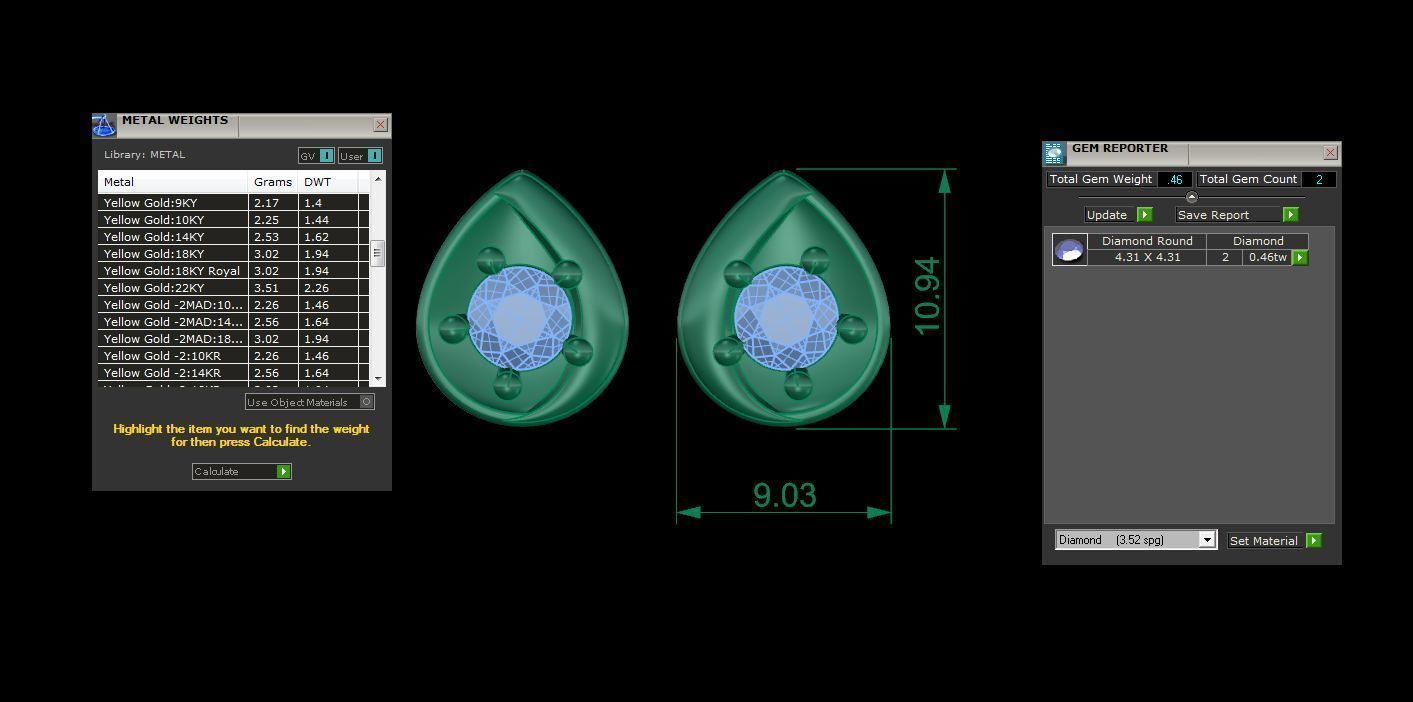Select the Yellow Gold -2MAD:18... row
Viewport: 1413px width, 702px height.
pos(233,339)
